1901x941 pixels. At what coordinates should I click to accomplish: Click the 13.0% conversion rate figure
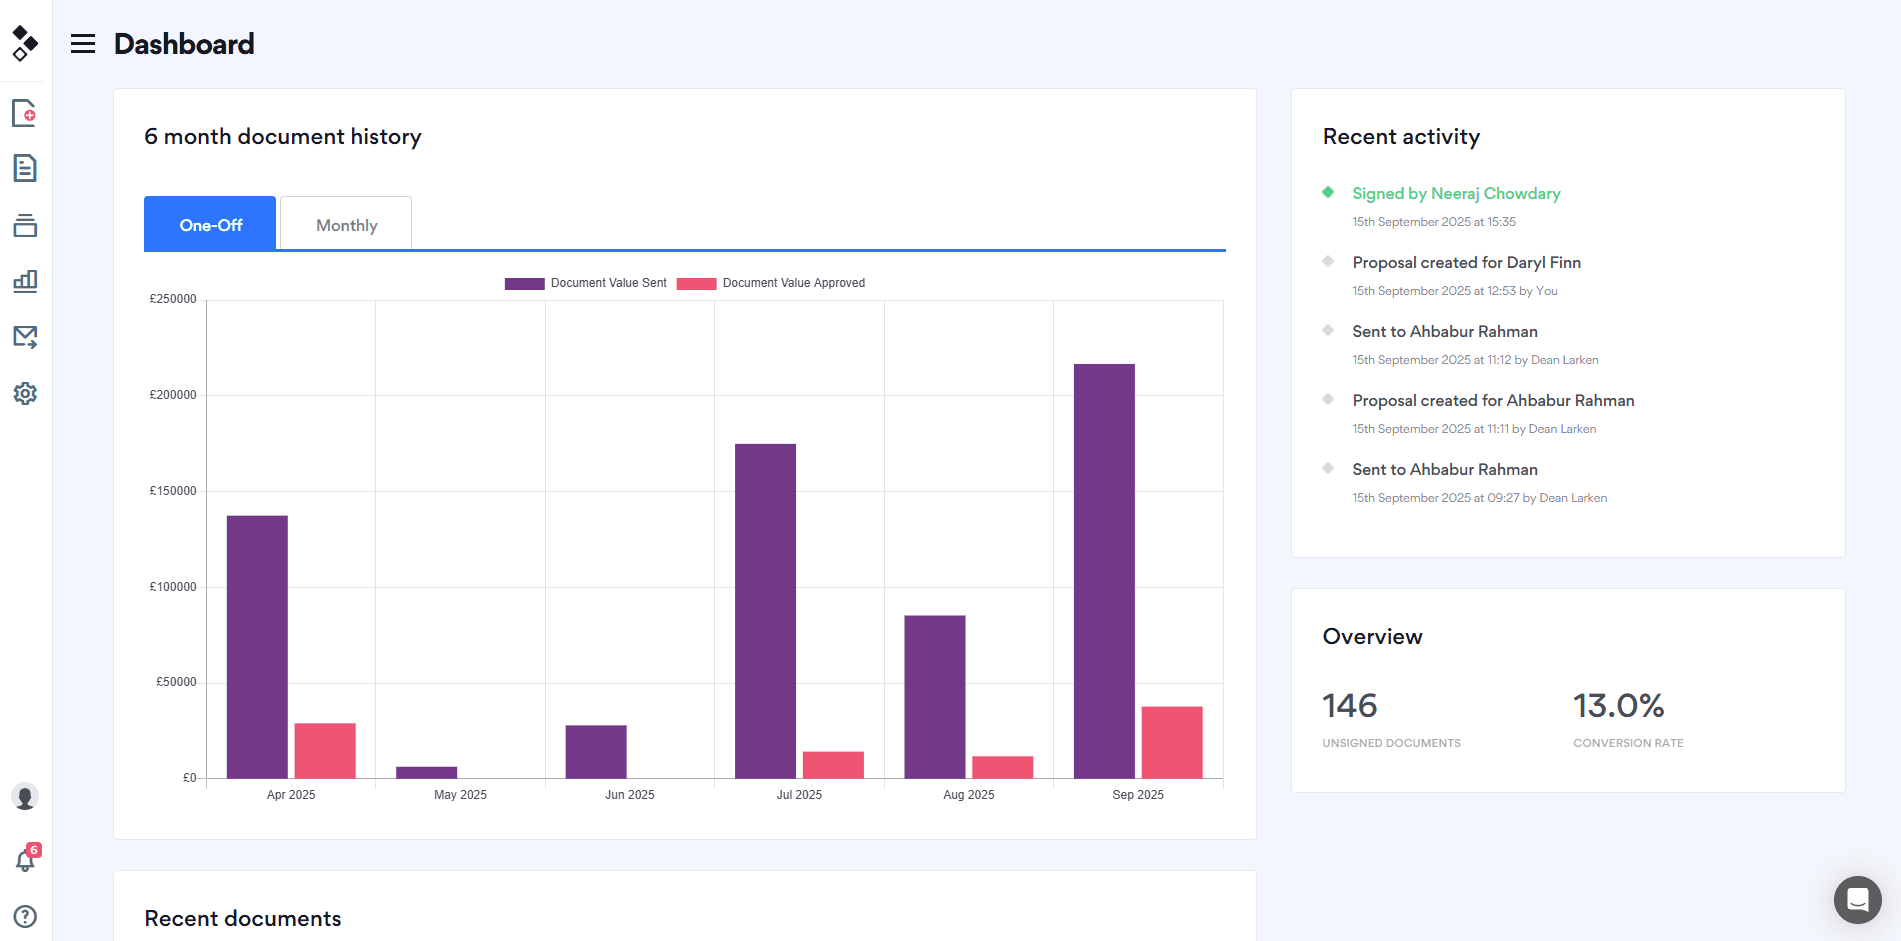click(1618, 706)
